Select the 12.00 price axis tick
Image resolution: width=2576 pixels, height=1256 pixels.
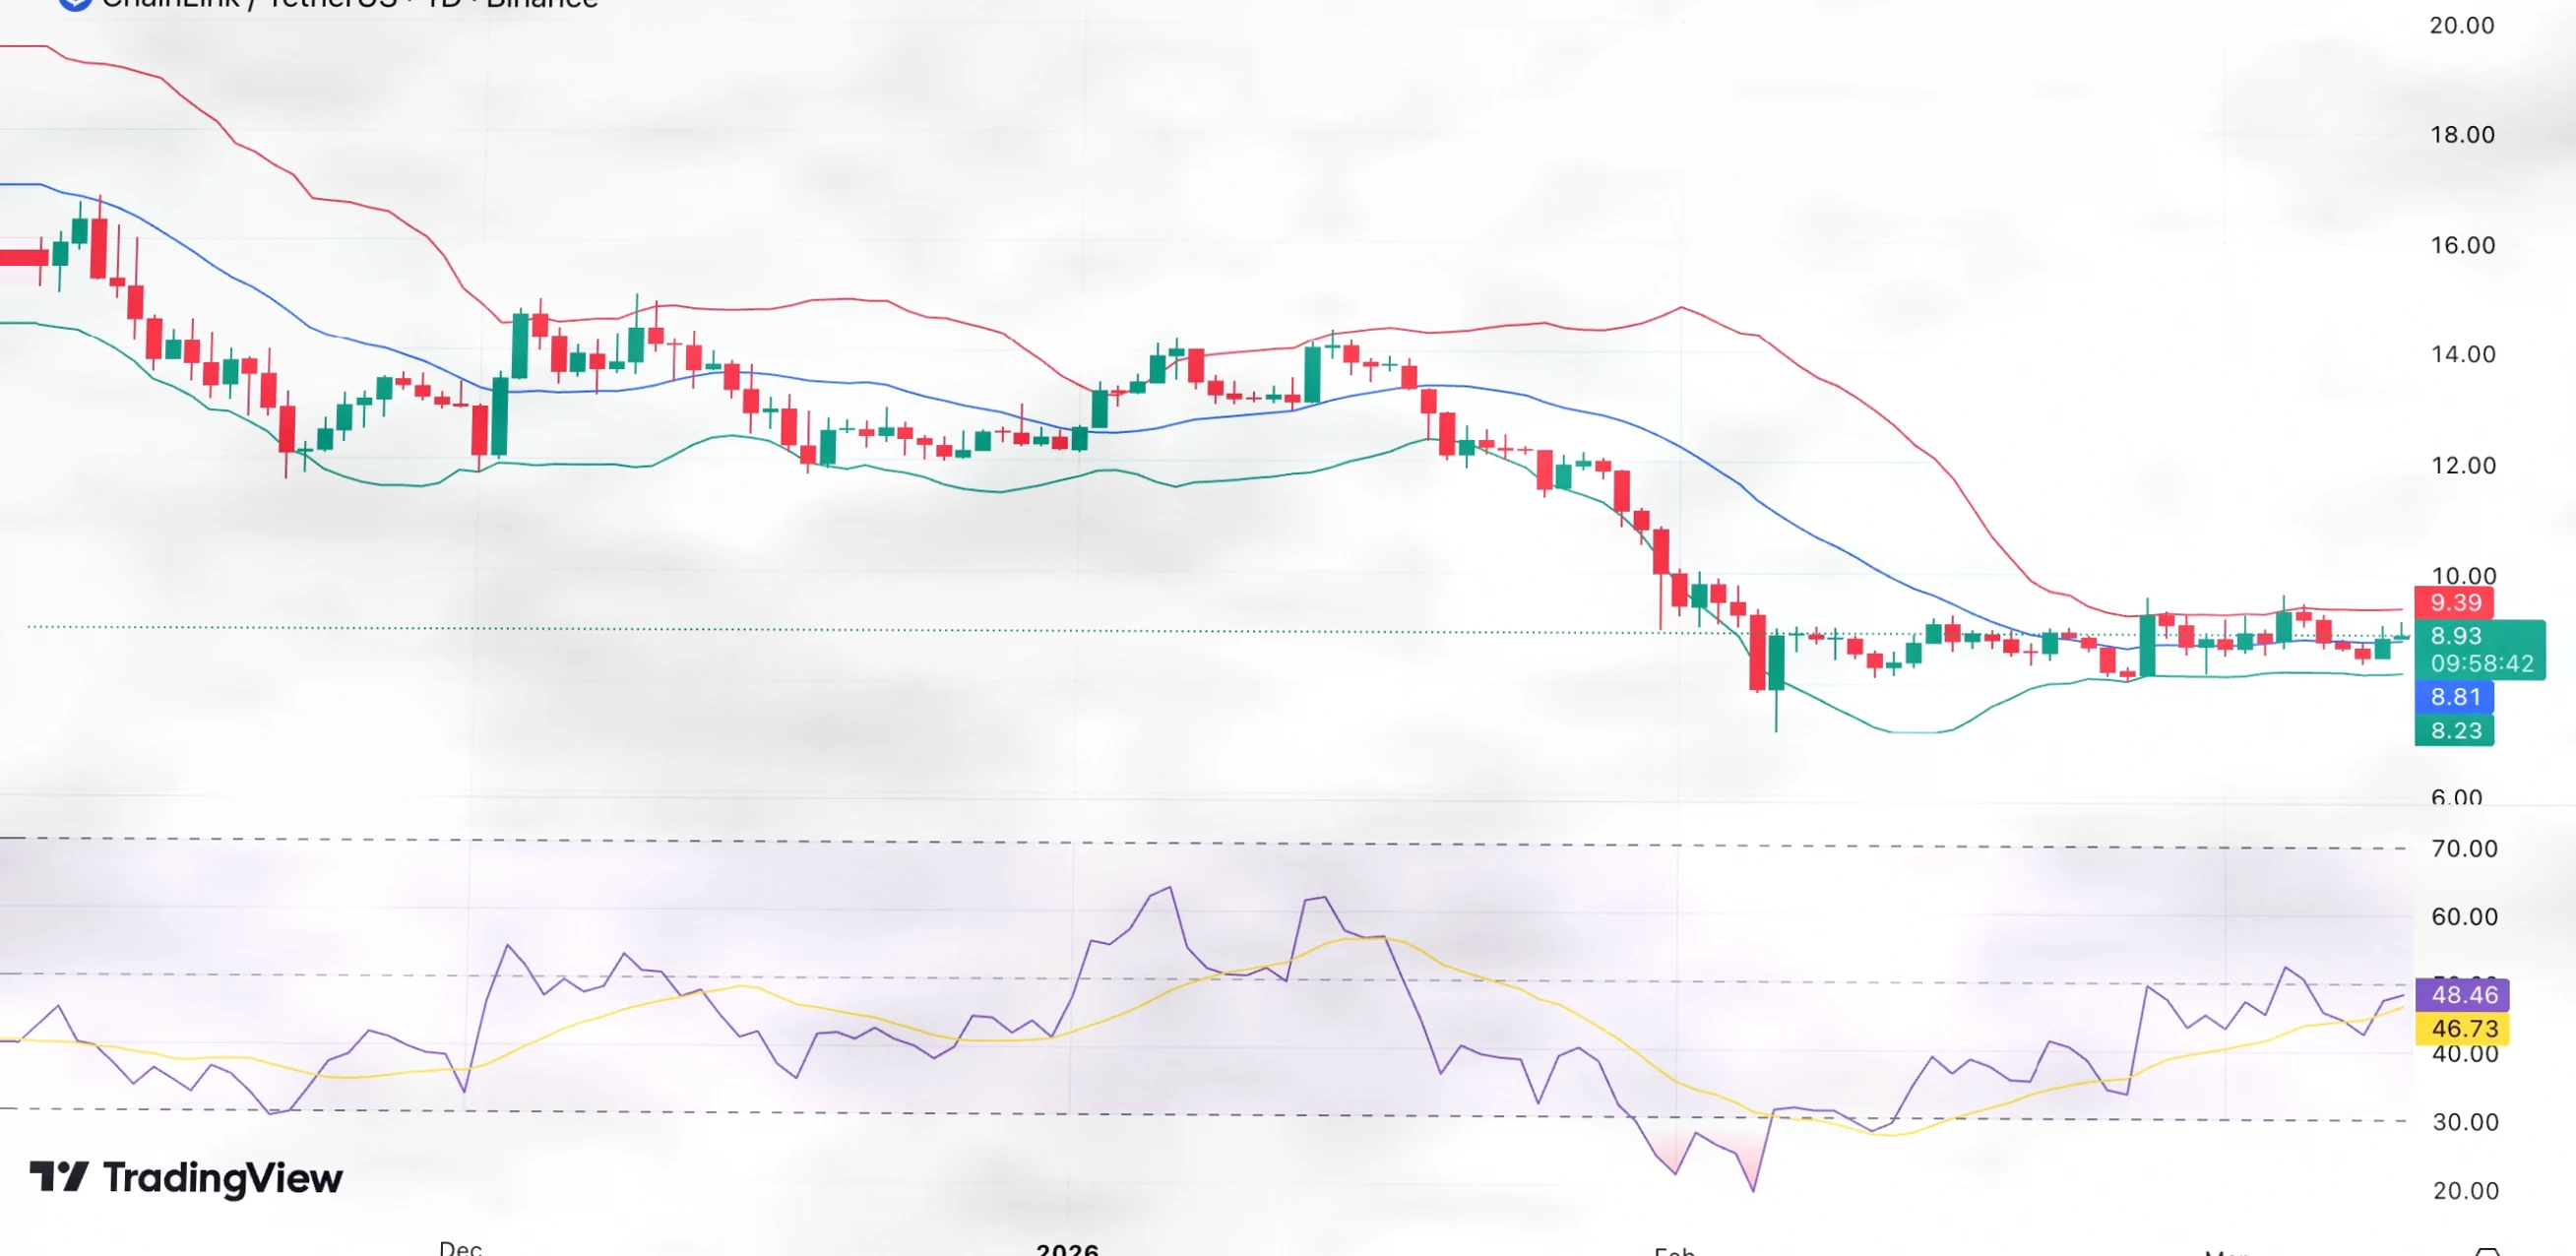[2462, 465]
